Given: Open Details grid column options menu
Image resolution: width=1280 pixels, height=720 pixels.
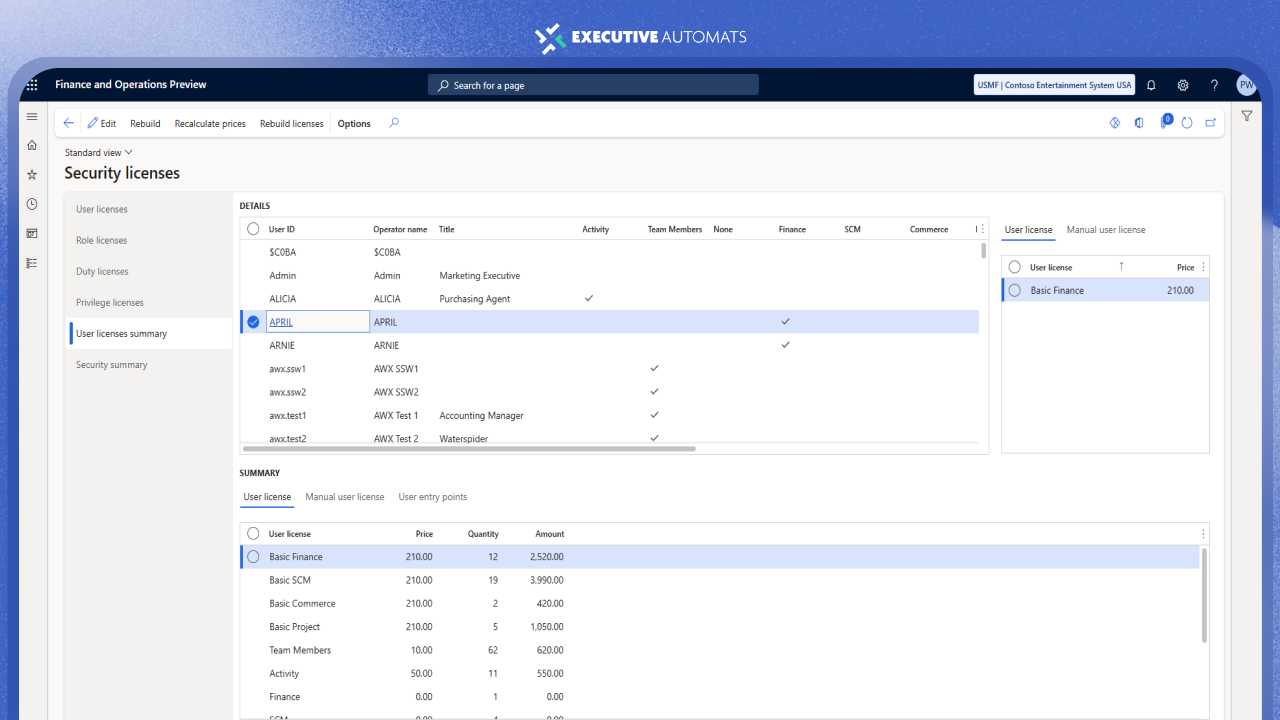Looking at the screenshot, I should (982, 229).
